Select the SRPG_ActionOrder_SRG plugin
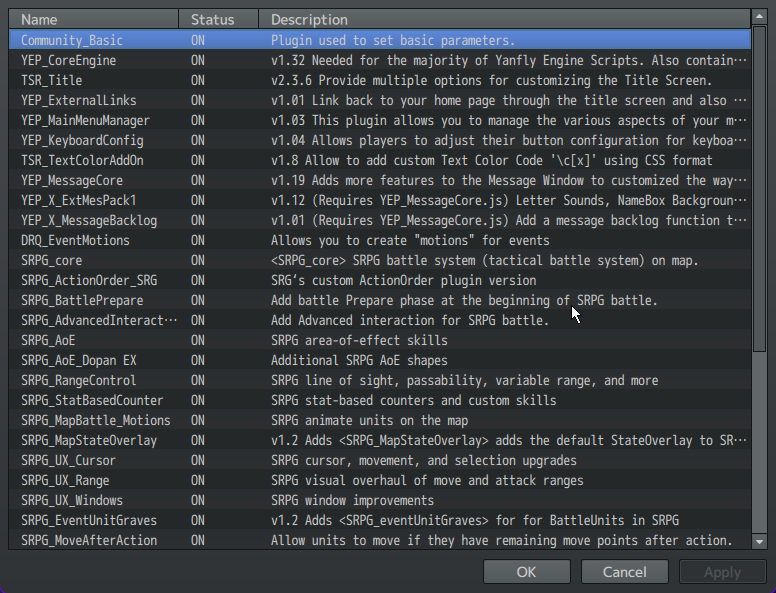This screenshot has height=593, width=776. pyautogui.click(x=380, y=280)
